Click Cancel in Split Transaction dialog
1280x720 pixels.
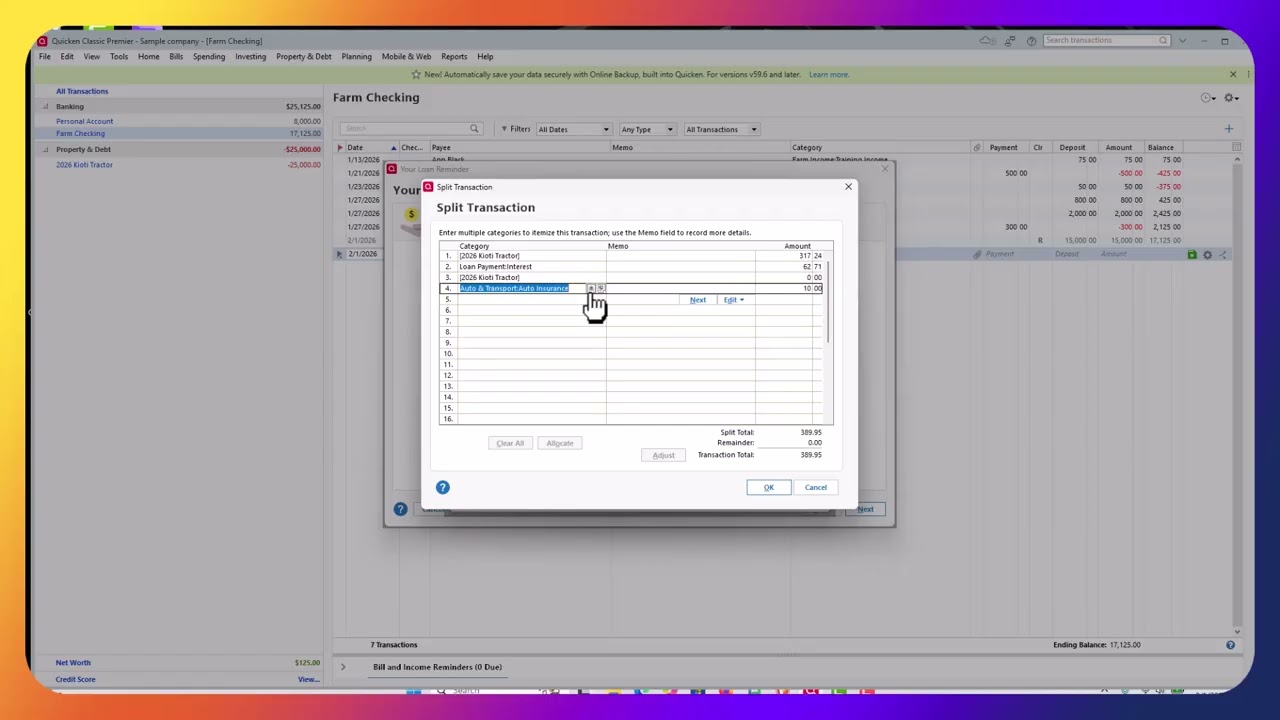(x=816, y=487)
